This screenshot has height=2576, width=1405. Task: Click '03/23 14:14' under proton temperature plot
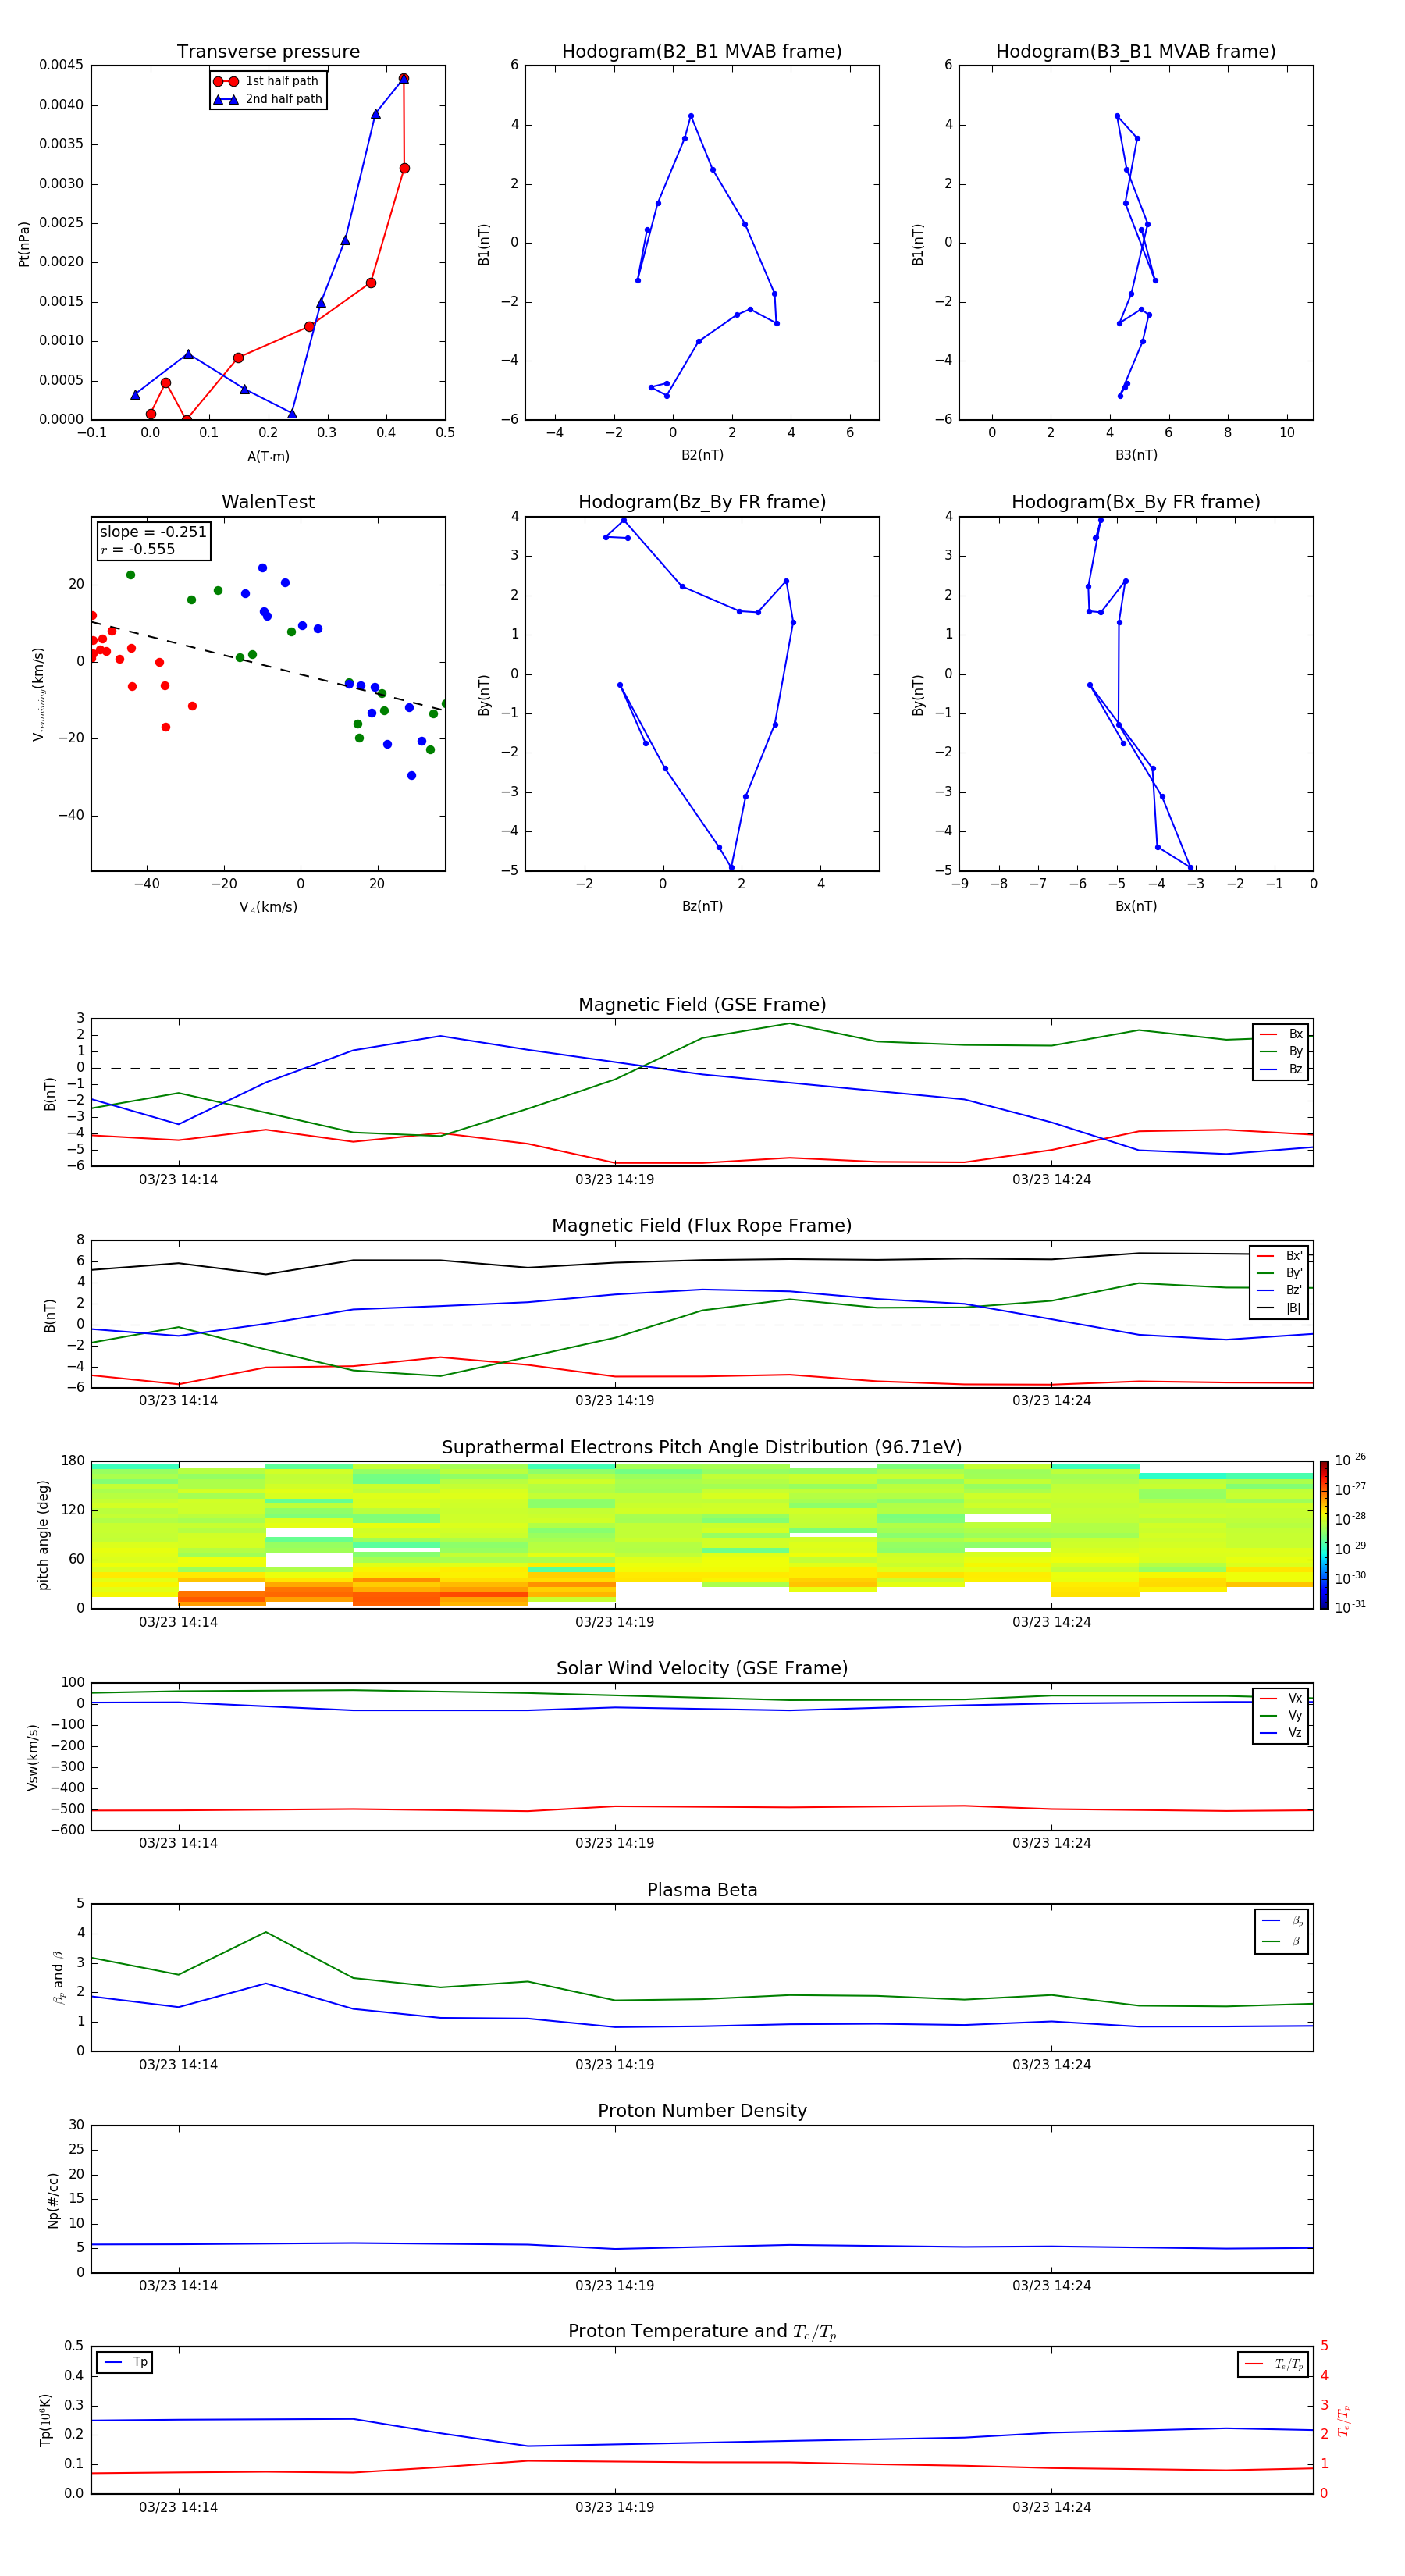[x=178, y=2508]
